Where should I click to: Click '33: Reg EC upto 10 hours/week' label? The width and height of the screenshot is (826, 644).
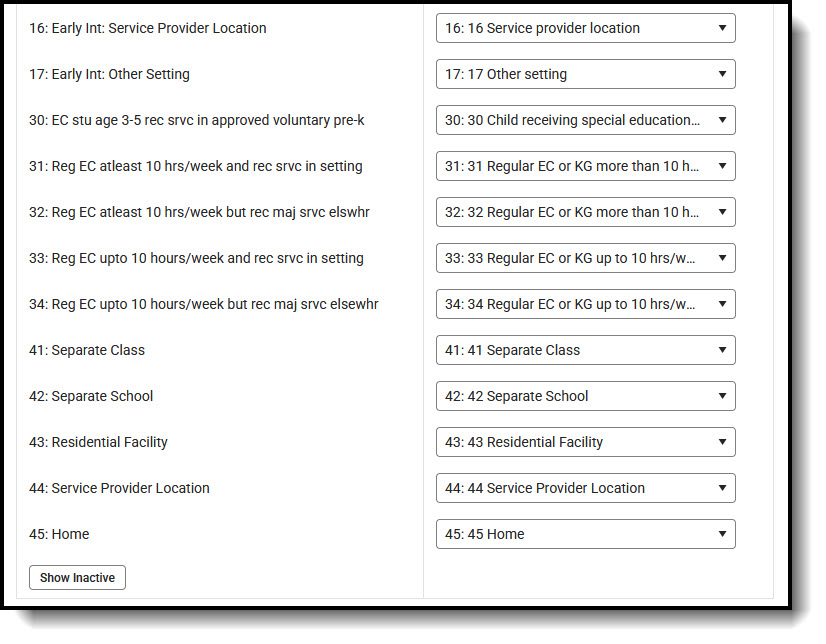coord(196,258)
